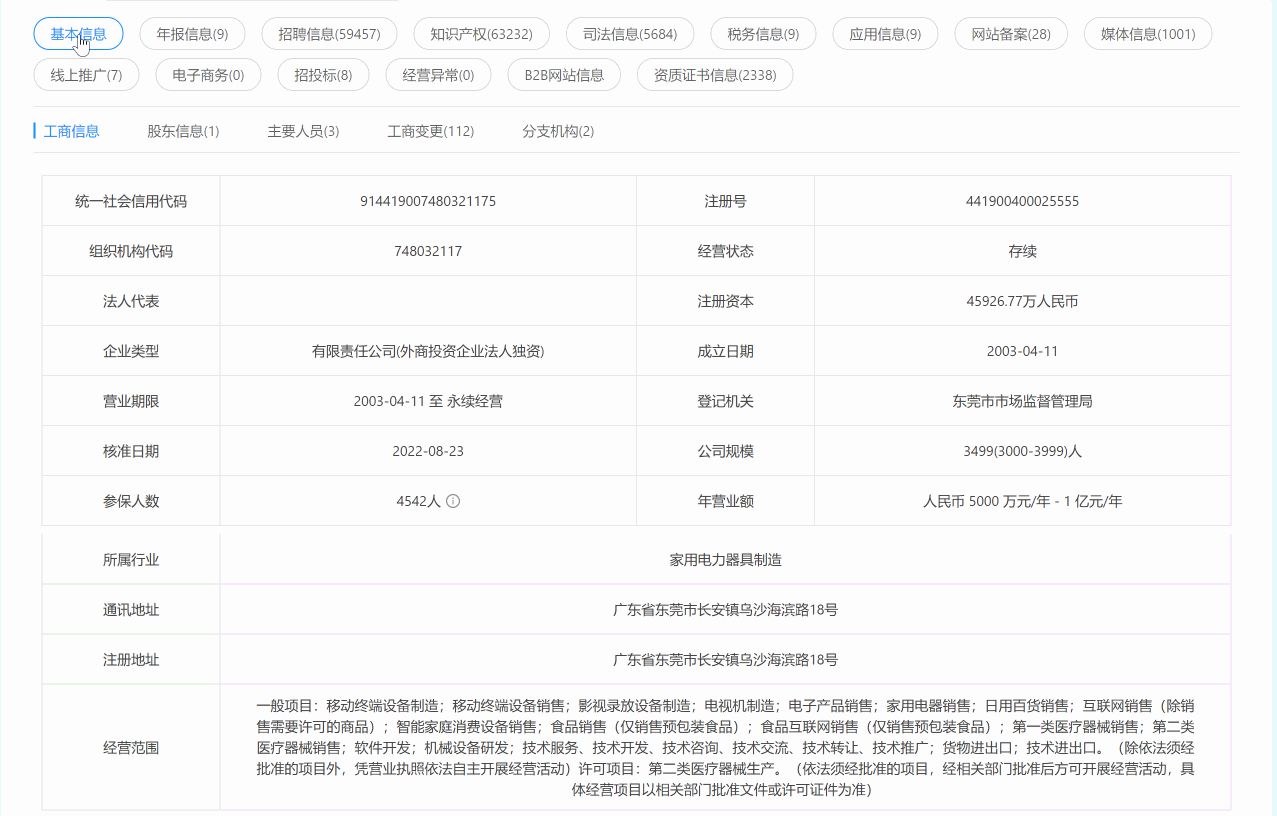The width and height of the screenshot is (1277, 816).
Task: View 招投标(8) records
Action: (323, 74)
